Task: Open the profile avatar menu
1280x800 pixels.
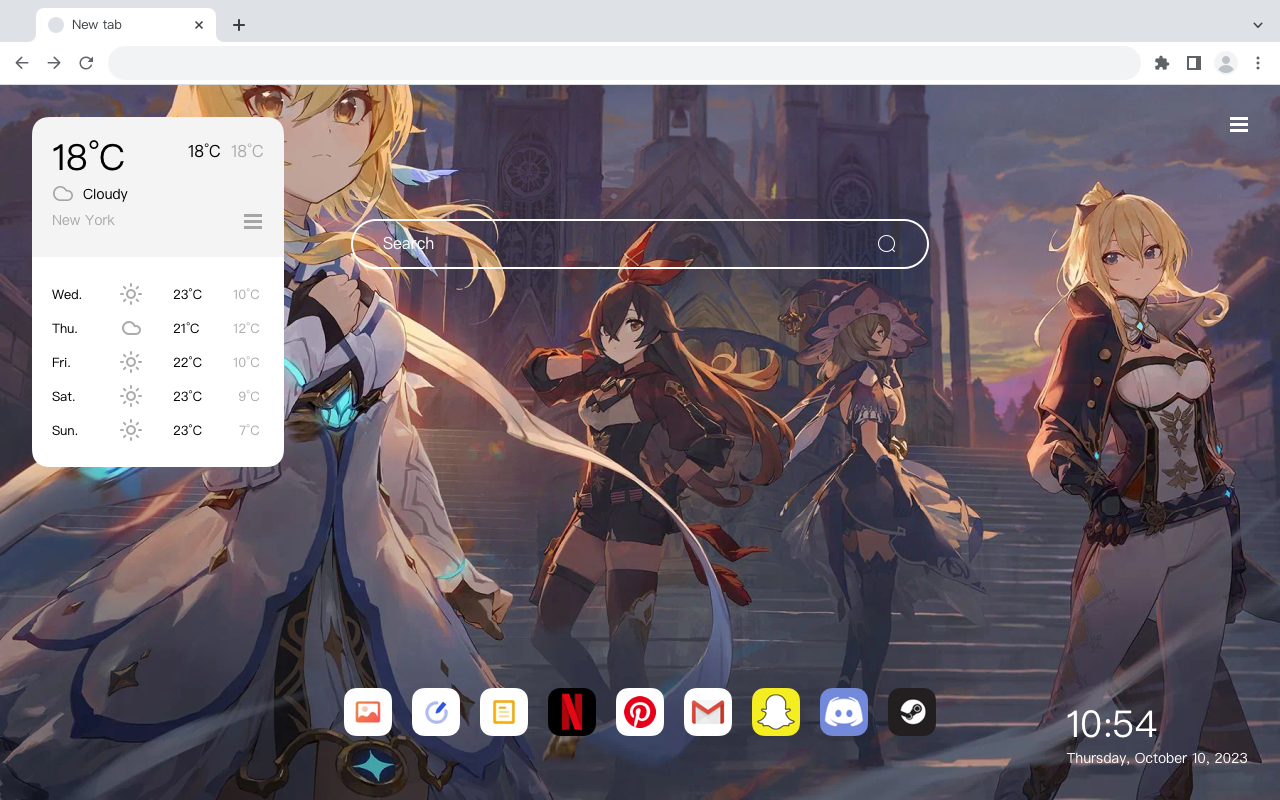Action: (x=1226, y=63)
